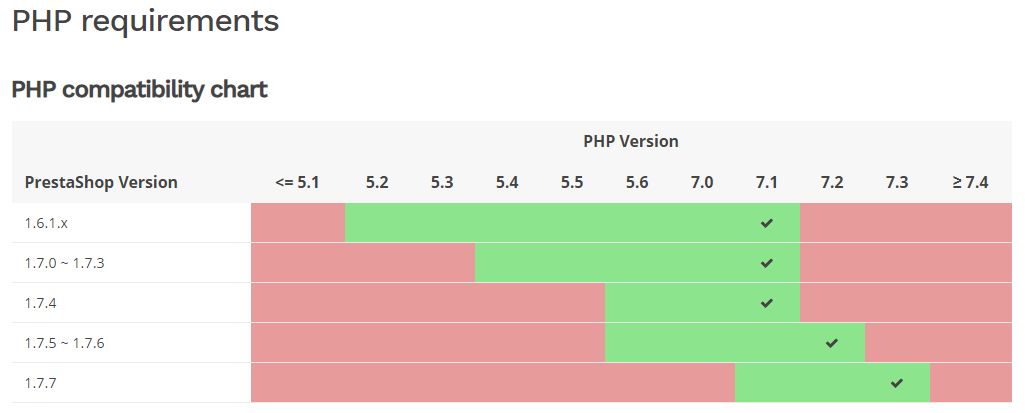Click the checkmark in the 1.6.1.x row
The height and width of the screenshot is (413, 1025).
pyautogui.click(x=767, y=223)
